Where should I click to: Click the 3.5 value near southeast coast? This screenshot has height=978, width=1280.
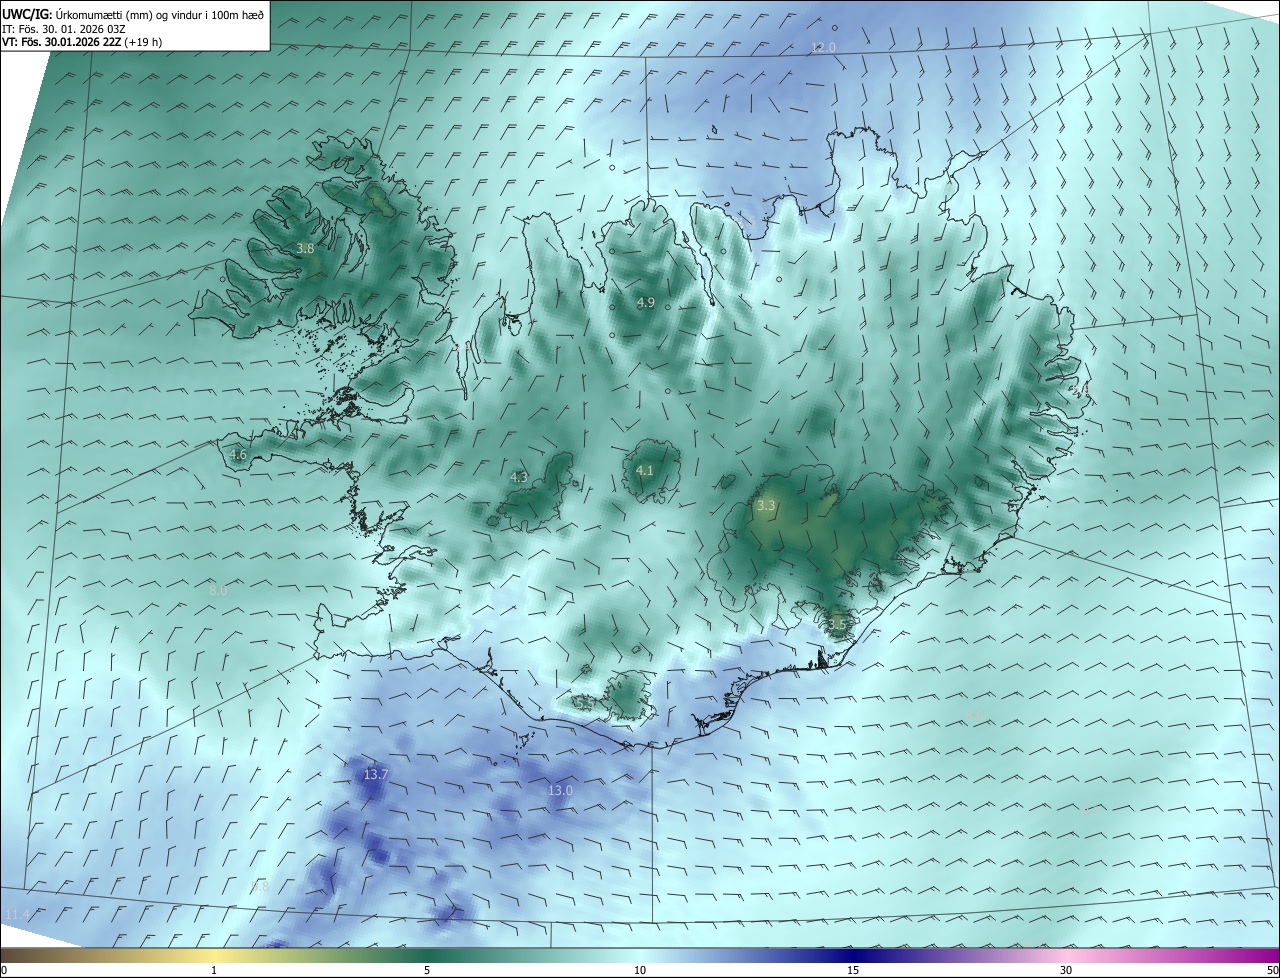tap(837, 624)
